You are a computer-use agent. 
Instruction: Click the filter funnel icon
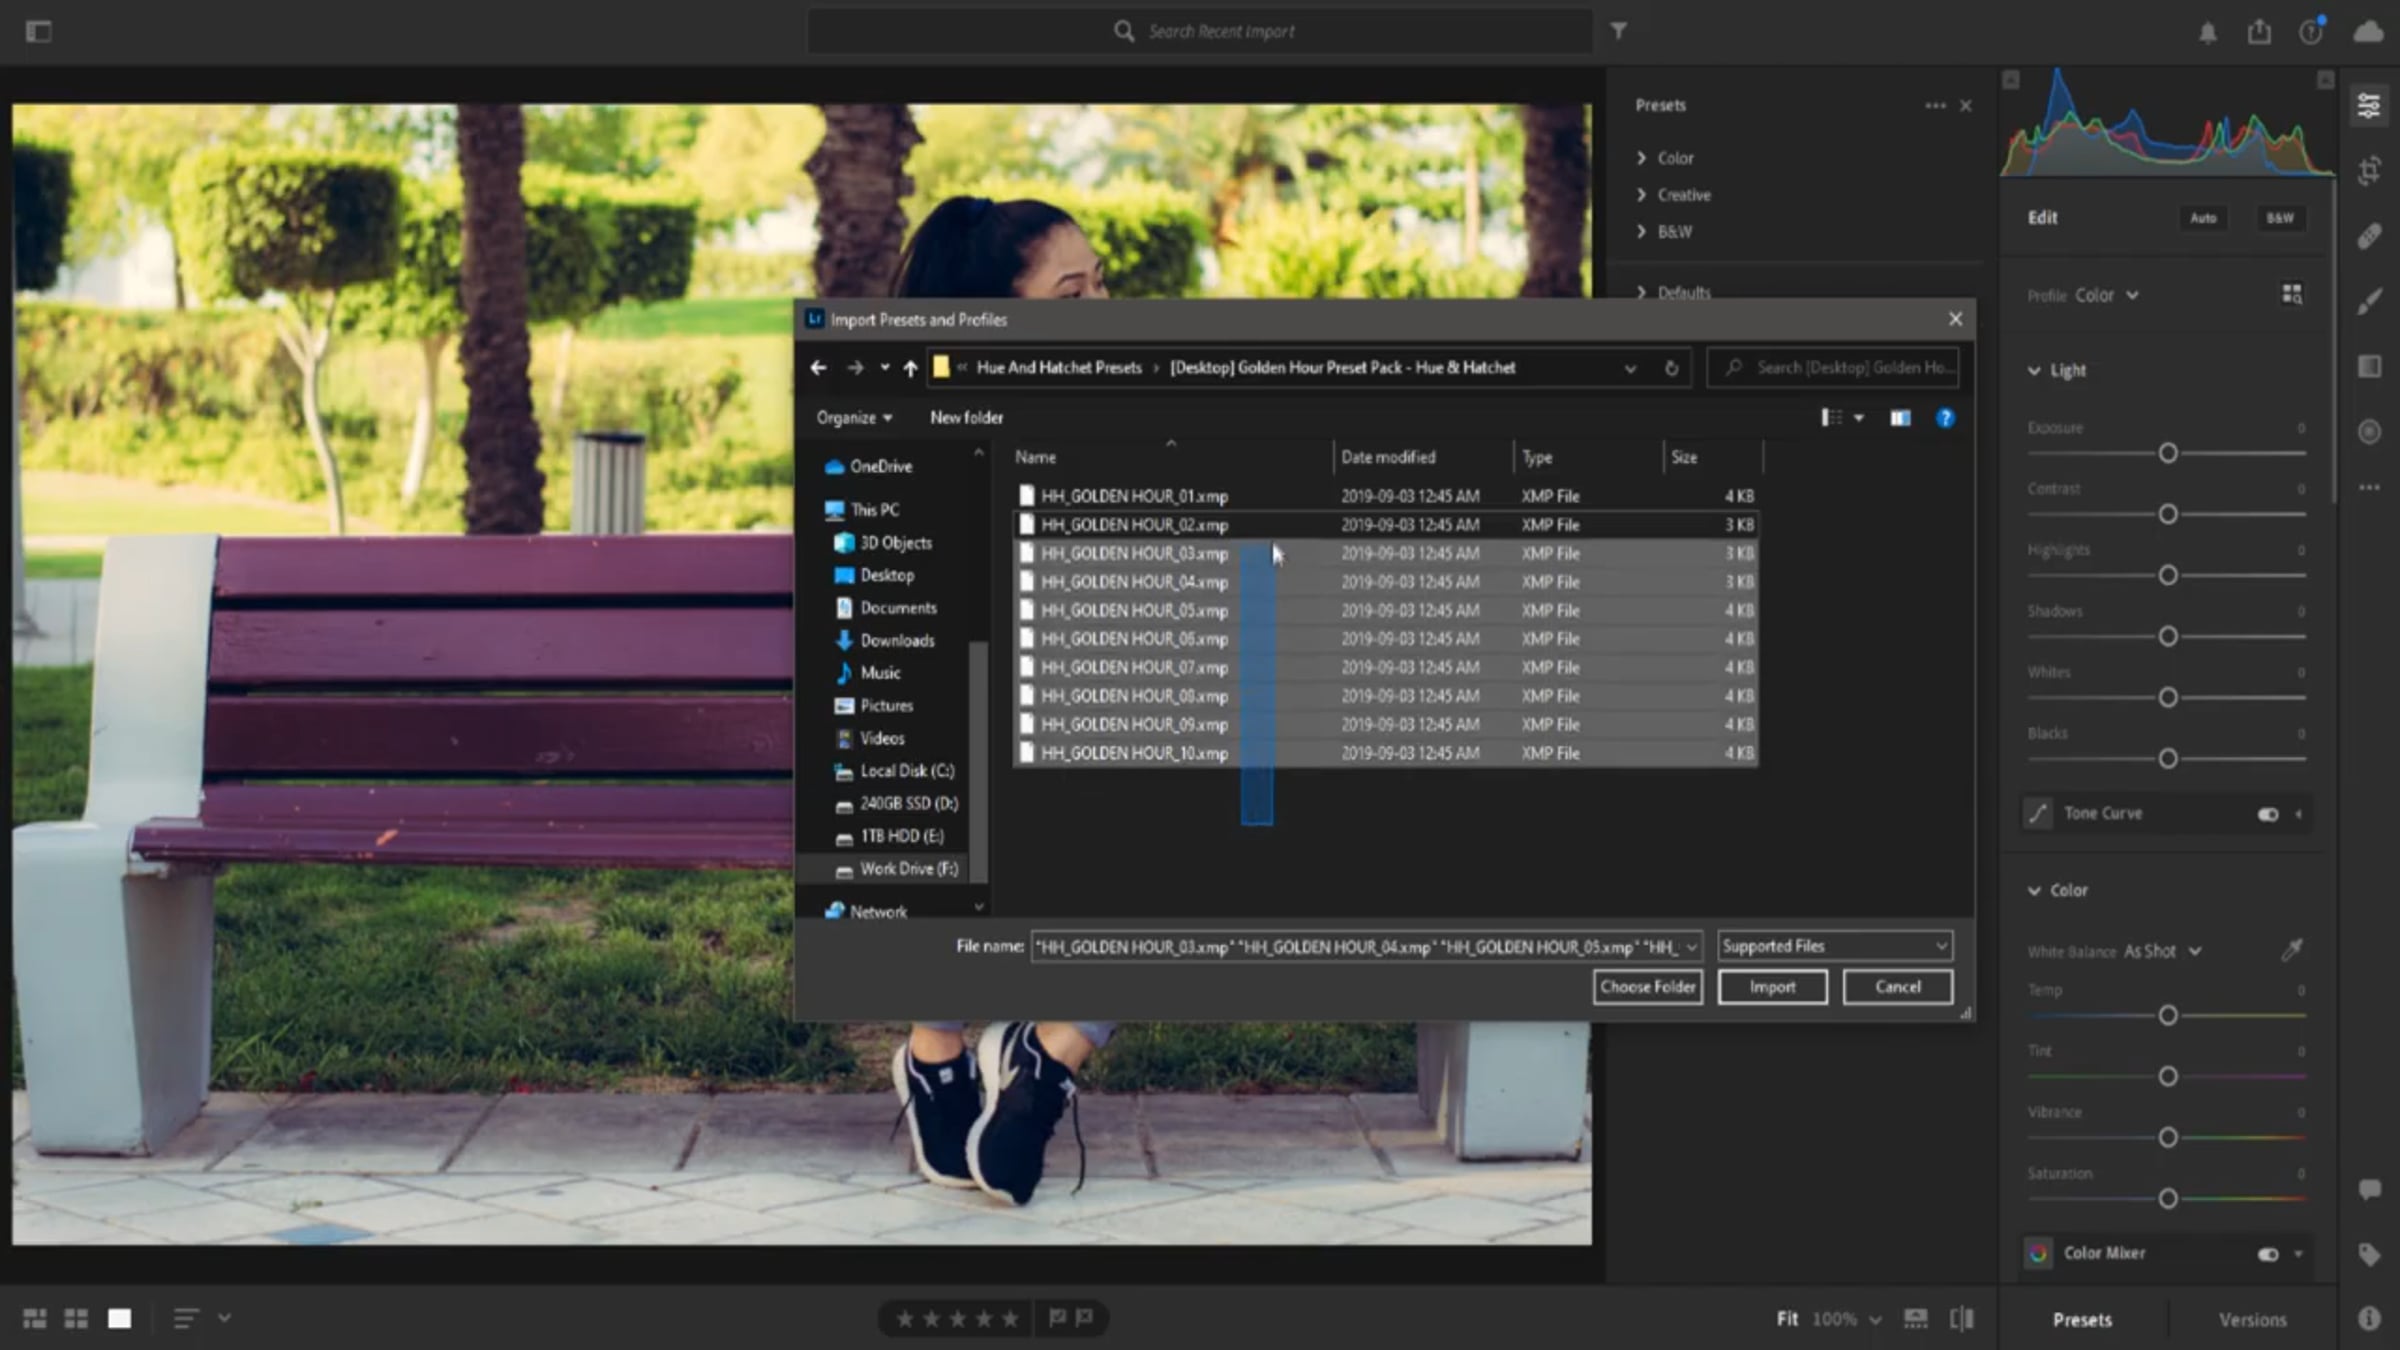pos(1618,31)
